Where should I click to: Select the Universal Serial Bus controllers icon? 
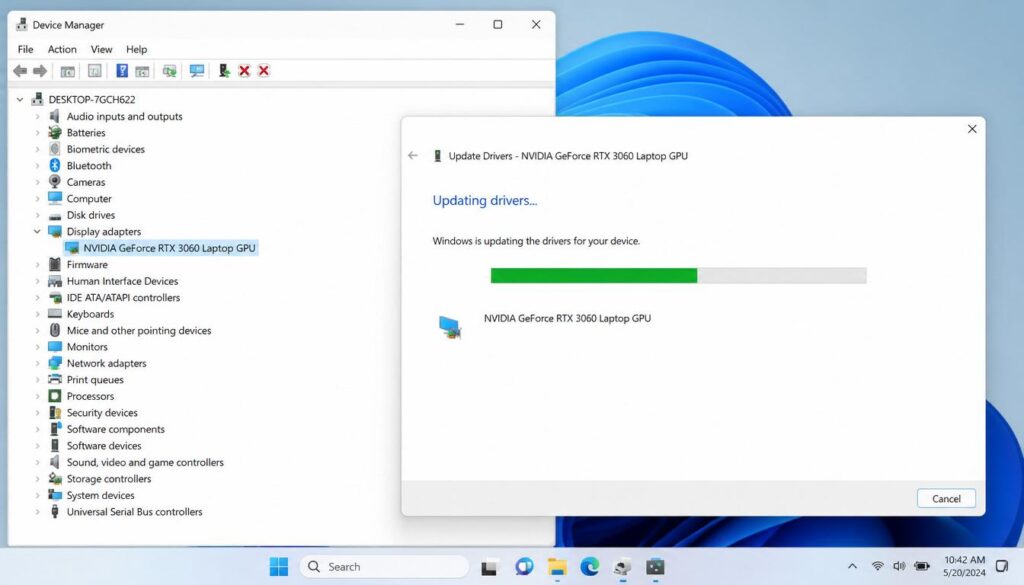coord(55,511)
